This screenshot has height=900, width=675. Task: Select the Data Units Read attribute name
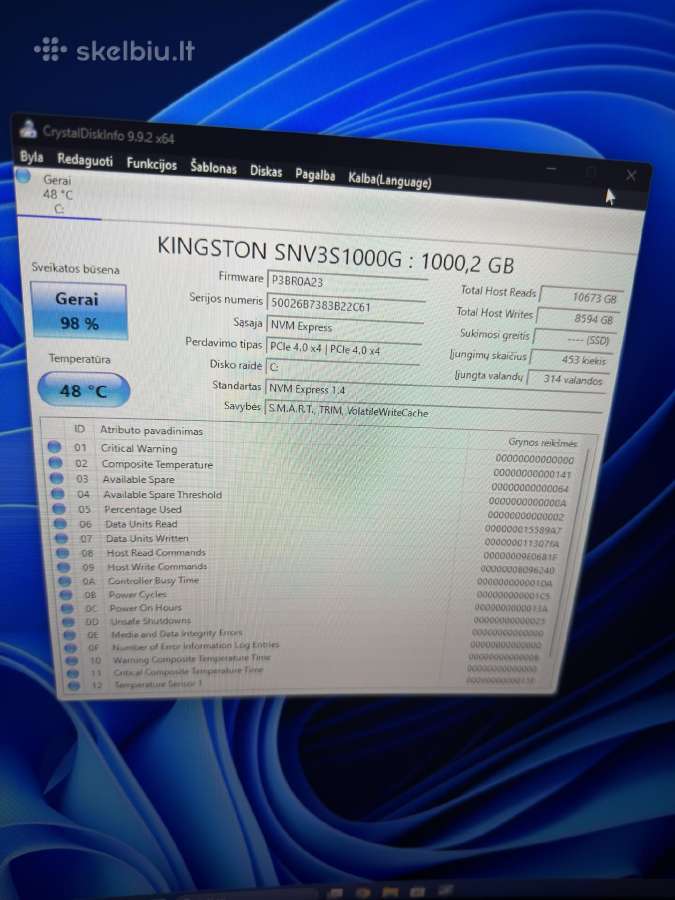tap(141, 523)
